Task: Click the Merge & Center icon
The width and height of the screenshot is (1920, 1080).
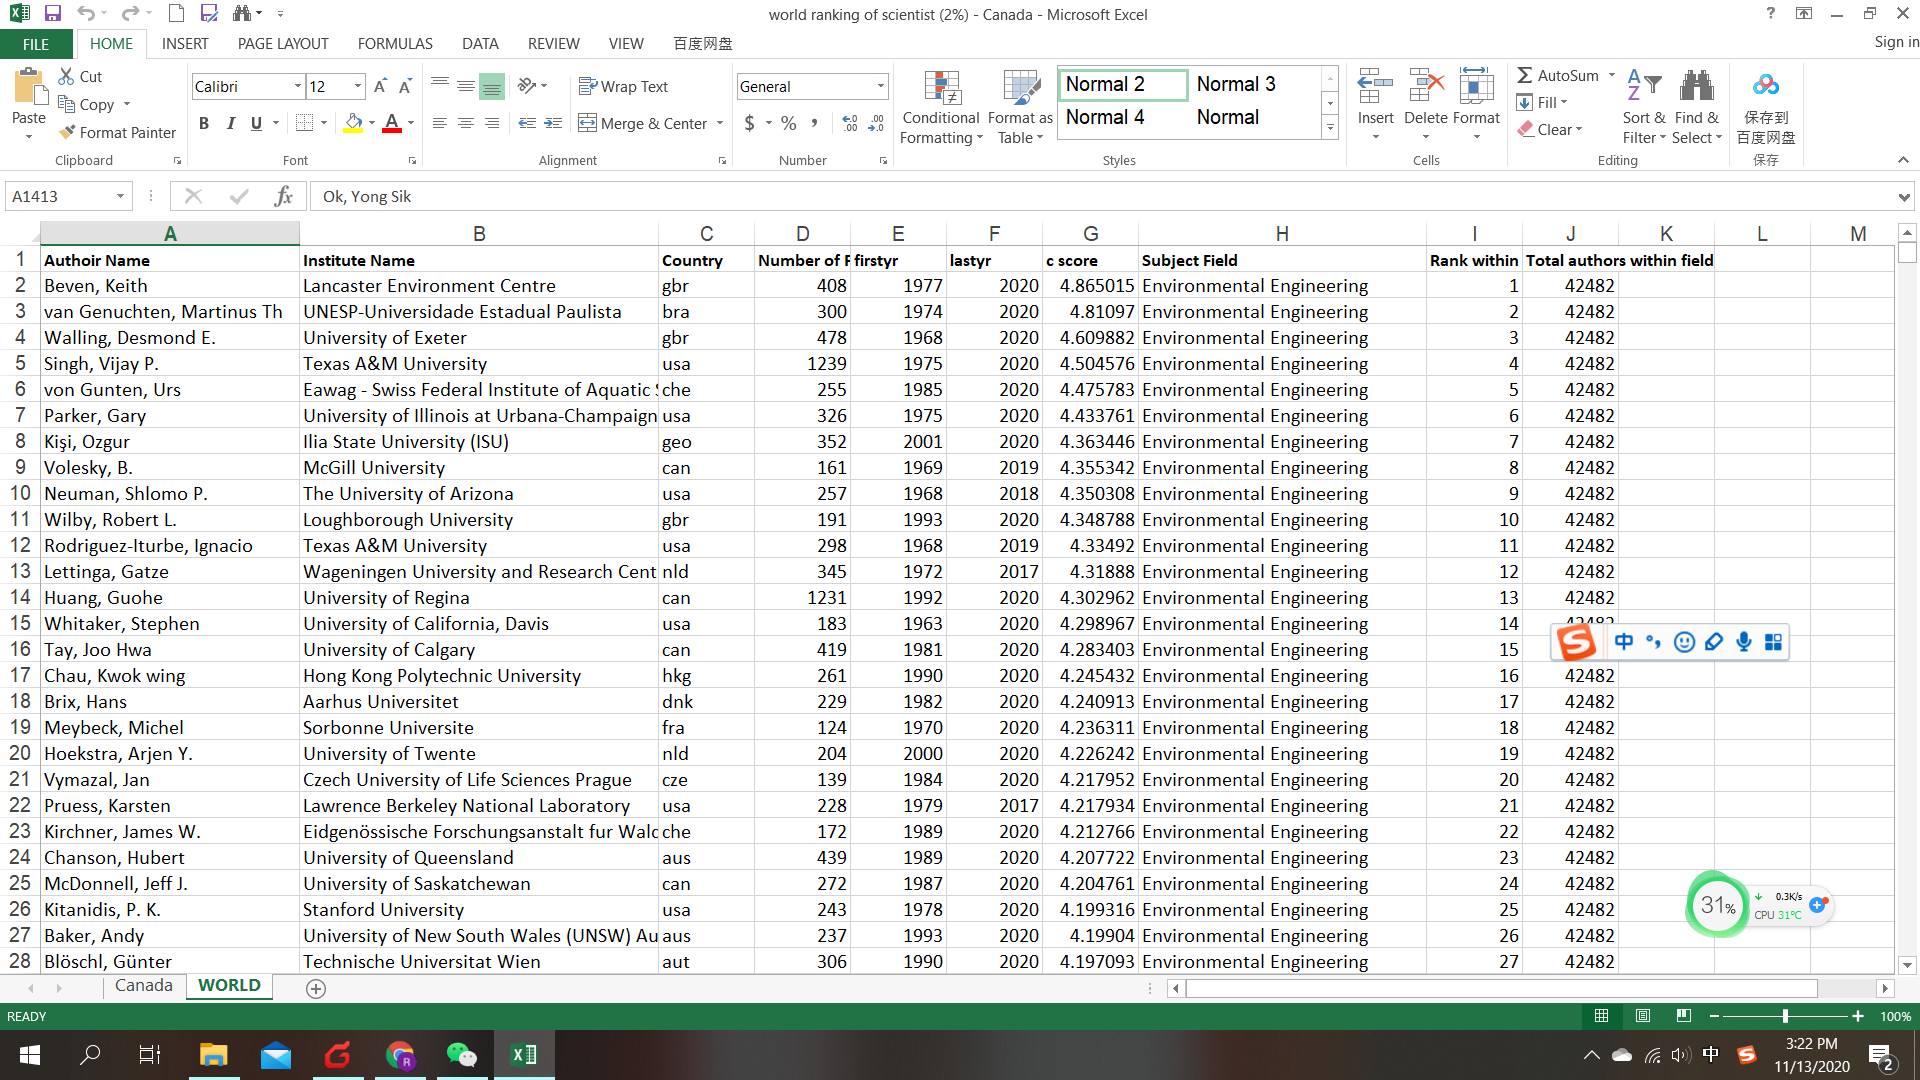Action: tap(588, 123)
